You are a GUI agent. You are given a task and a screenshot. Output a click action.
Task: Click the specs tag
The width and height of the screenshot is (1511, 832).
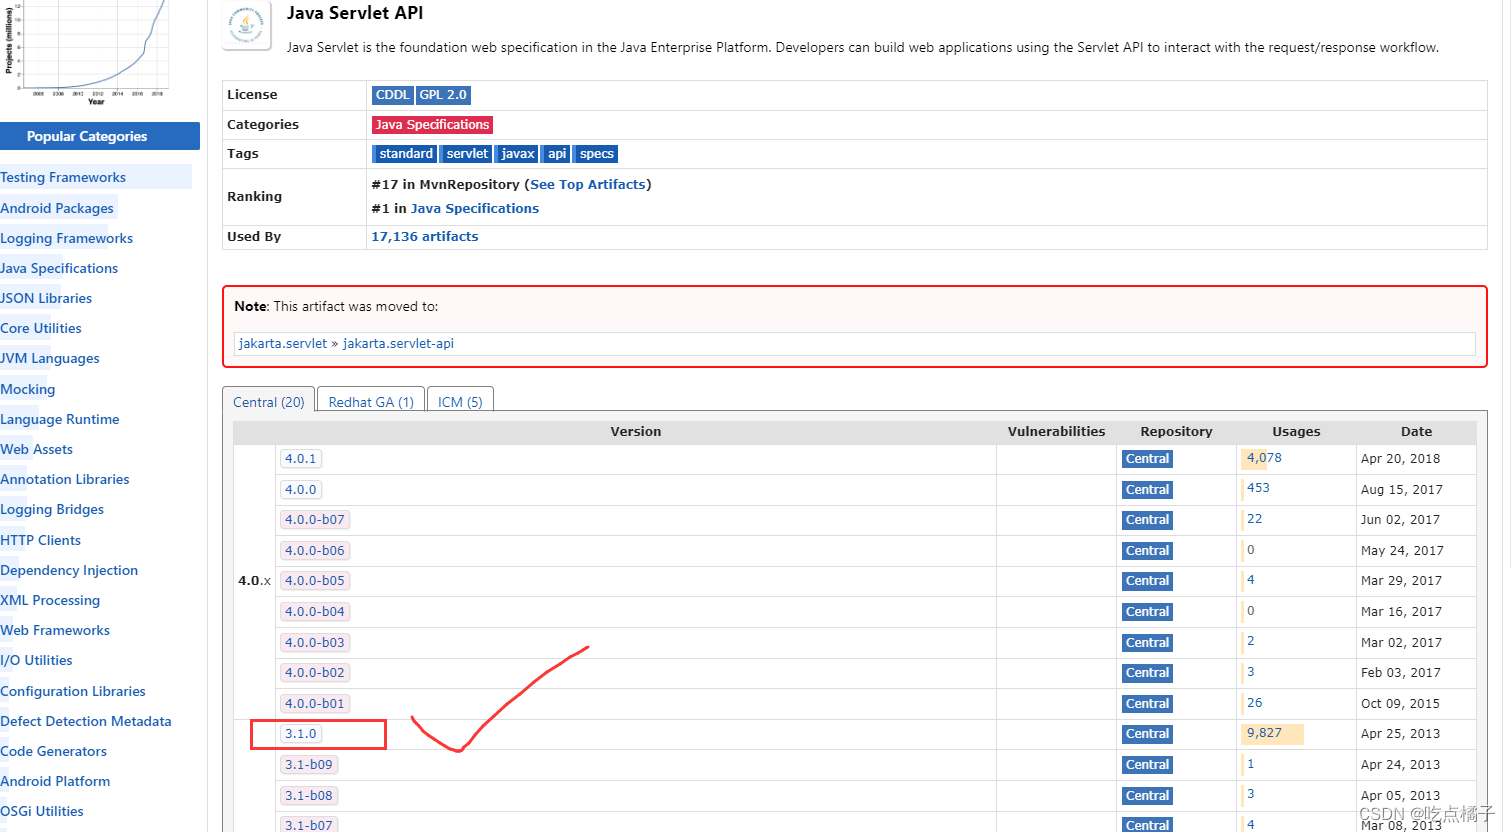point(597,154)
